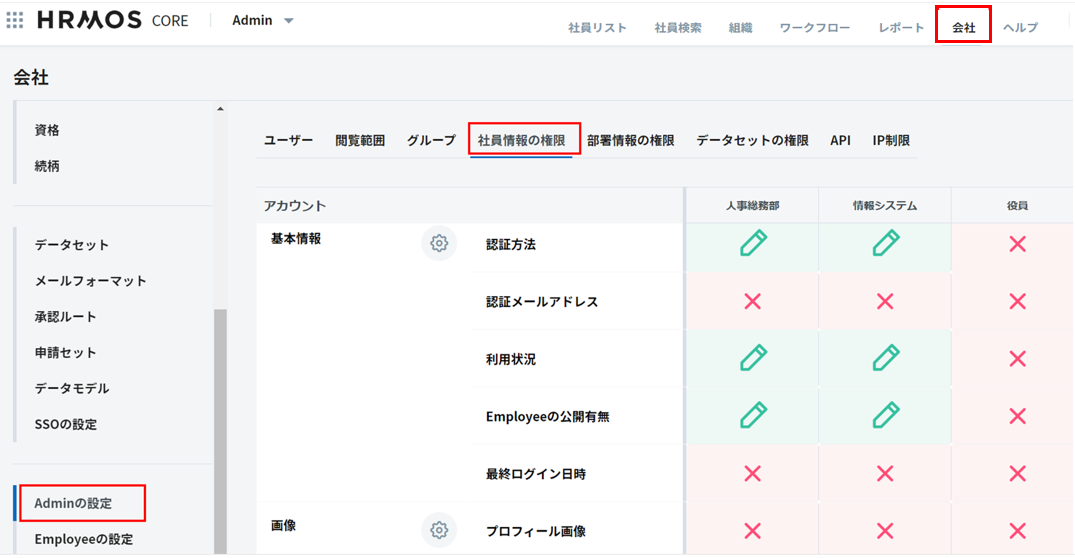This screenshot has width=1075, height=558.
Task: Click pencil icon for Employeeの公開有無 under 人事総務部
Action: (753, 415)
